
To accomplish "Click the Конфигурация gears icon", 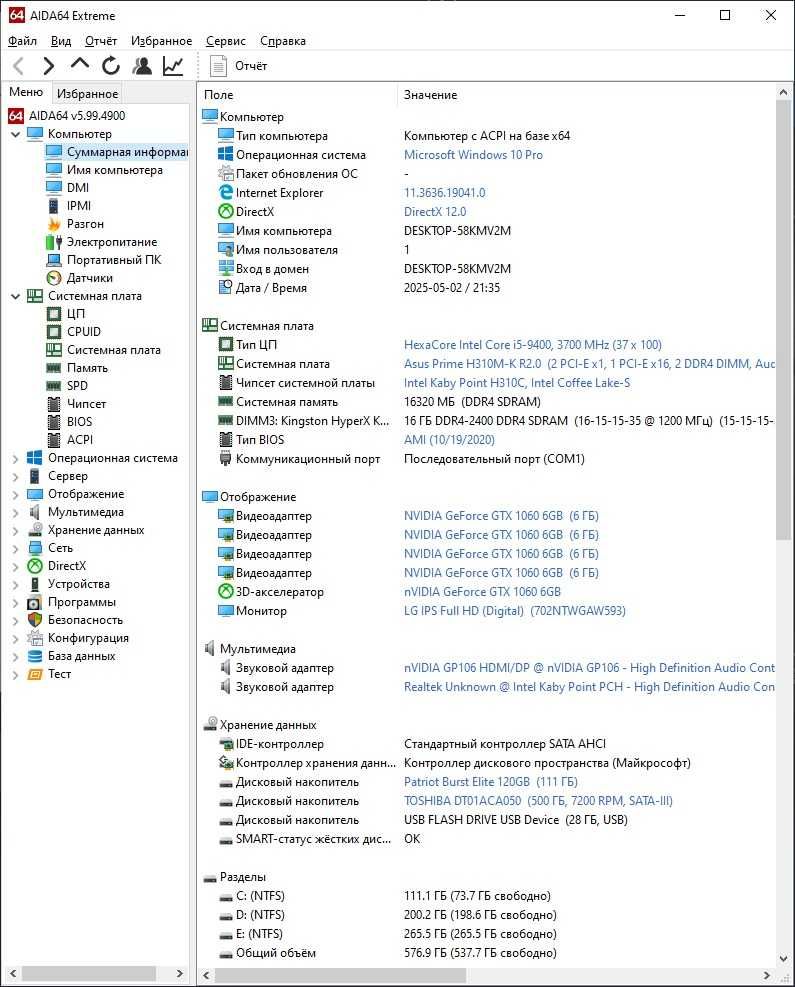I will point(35,638).
